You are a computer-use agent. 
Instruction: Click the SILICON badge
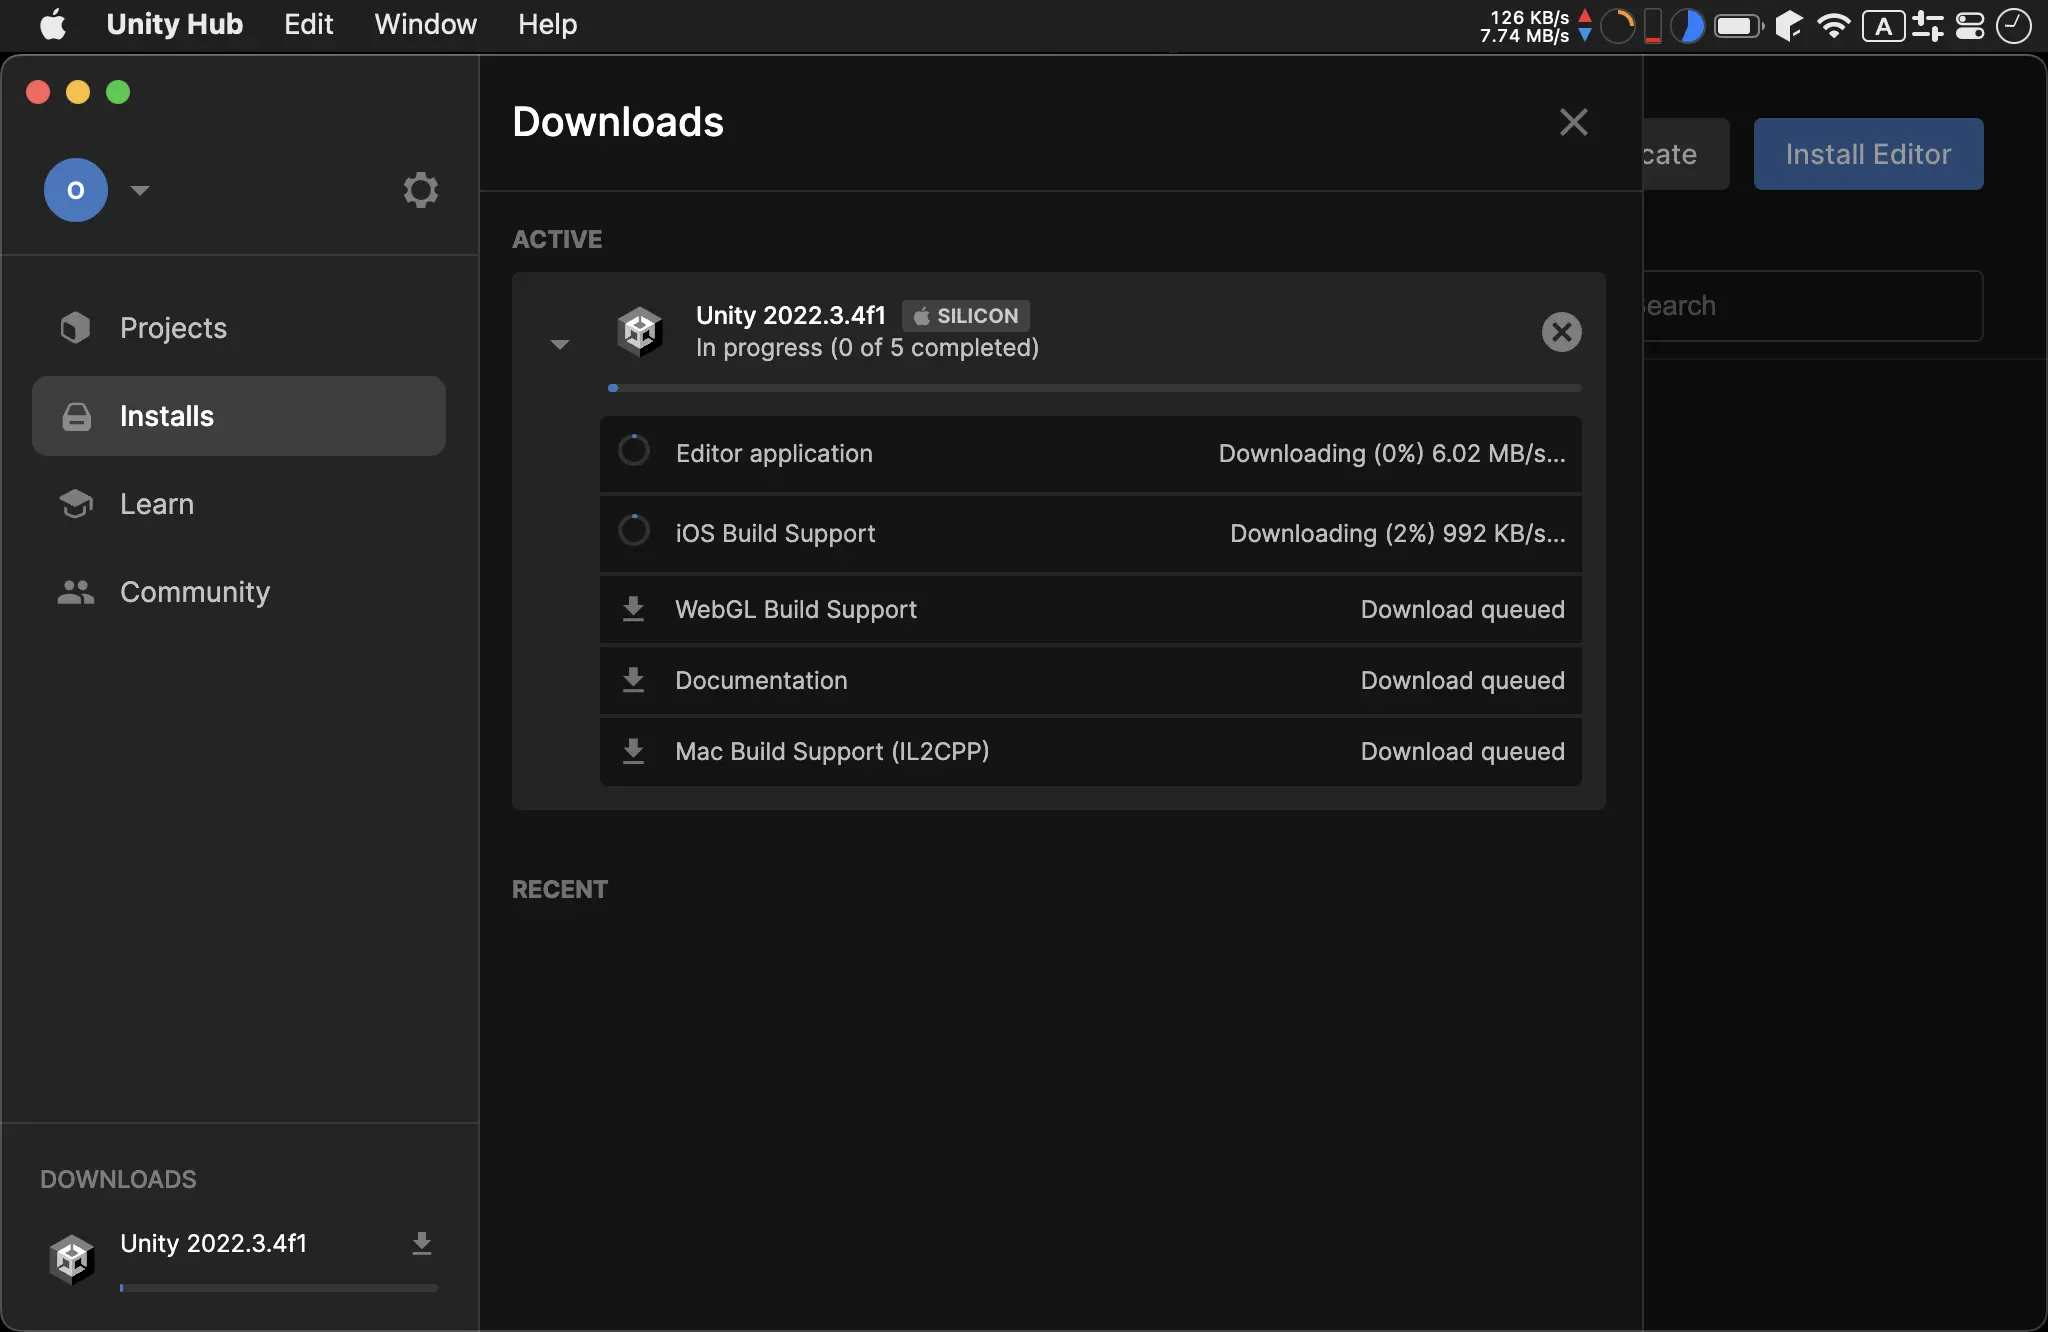point(966,316)
